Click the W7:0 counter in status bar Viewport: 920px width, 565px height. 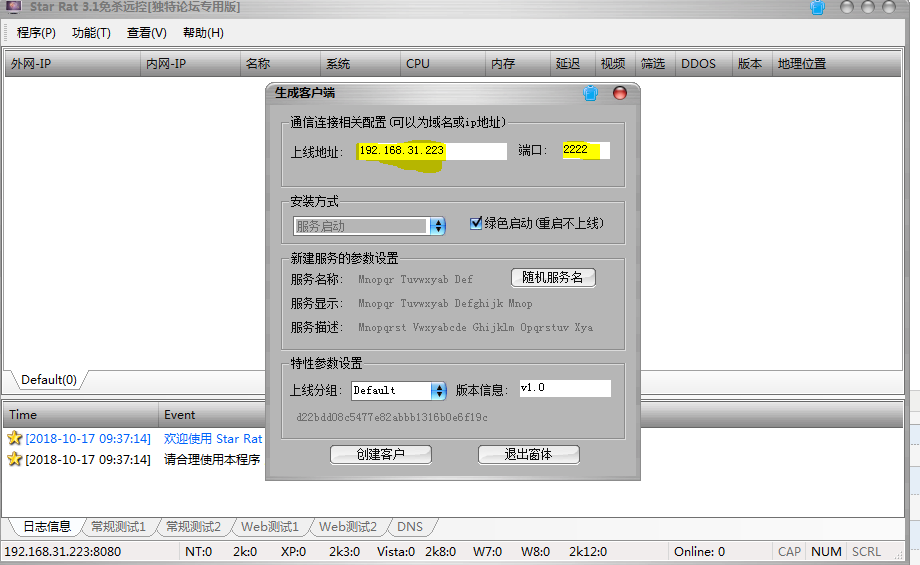point(488,552)
